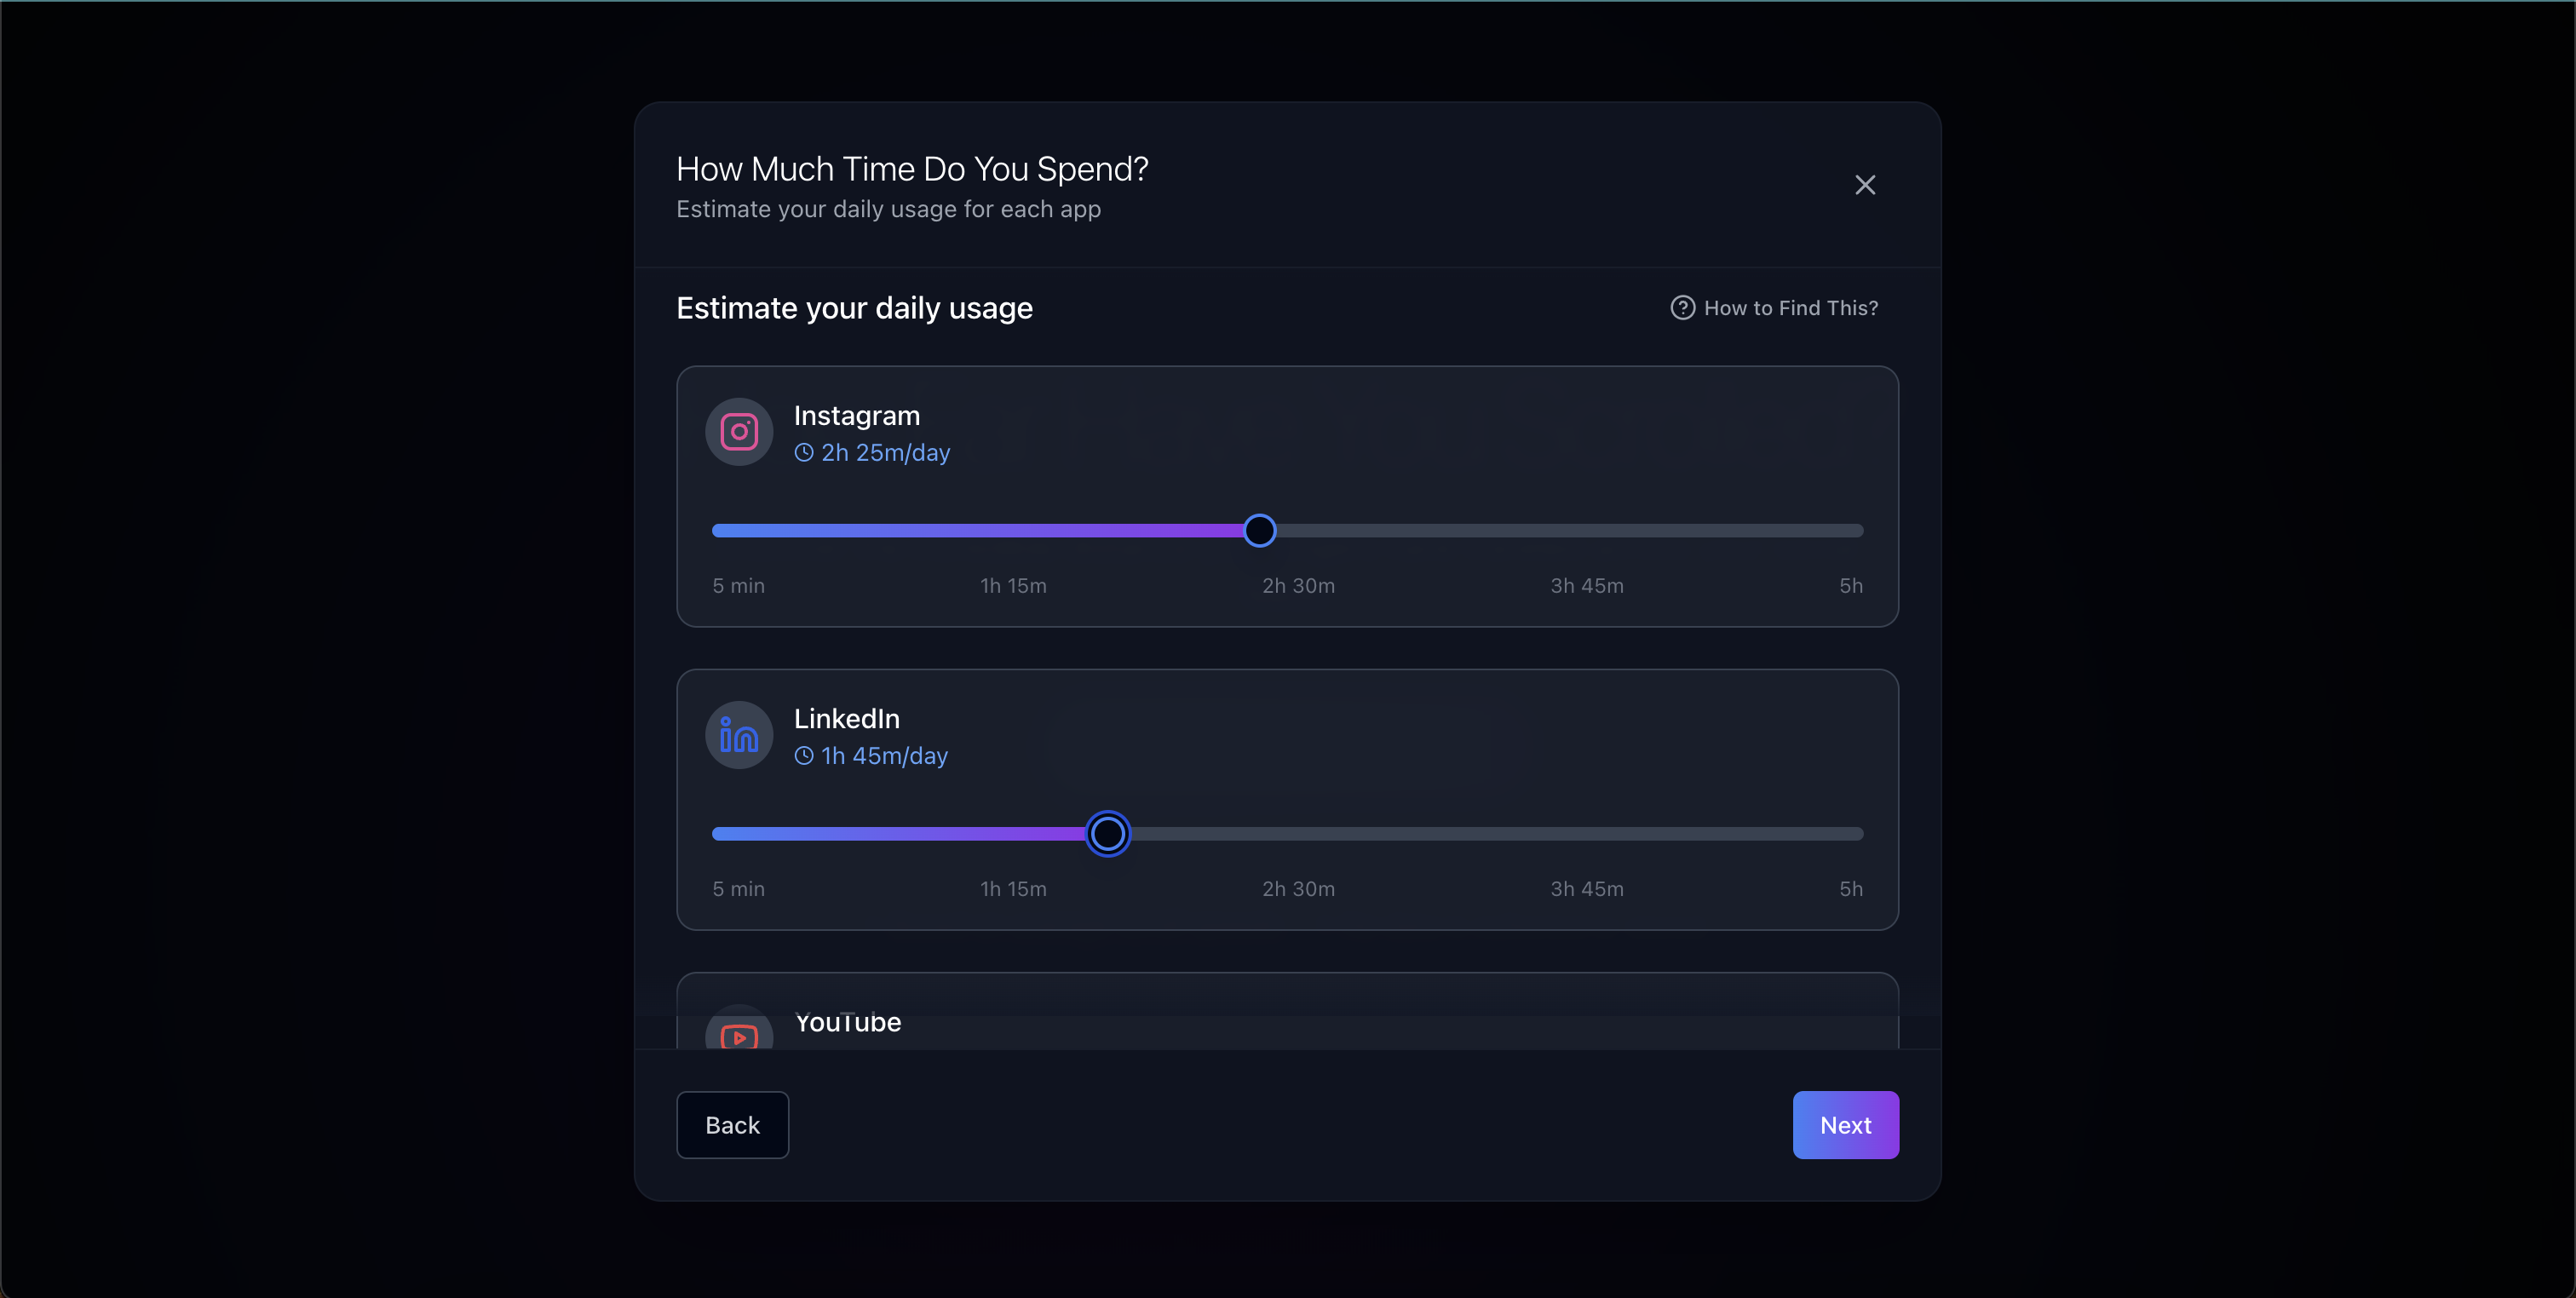This screenshot has height=1298, width=2576.
Task: Continue with the Next button
Action: point(1845,1125)
